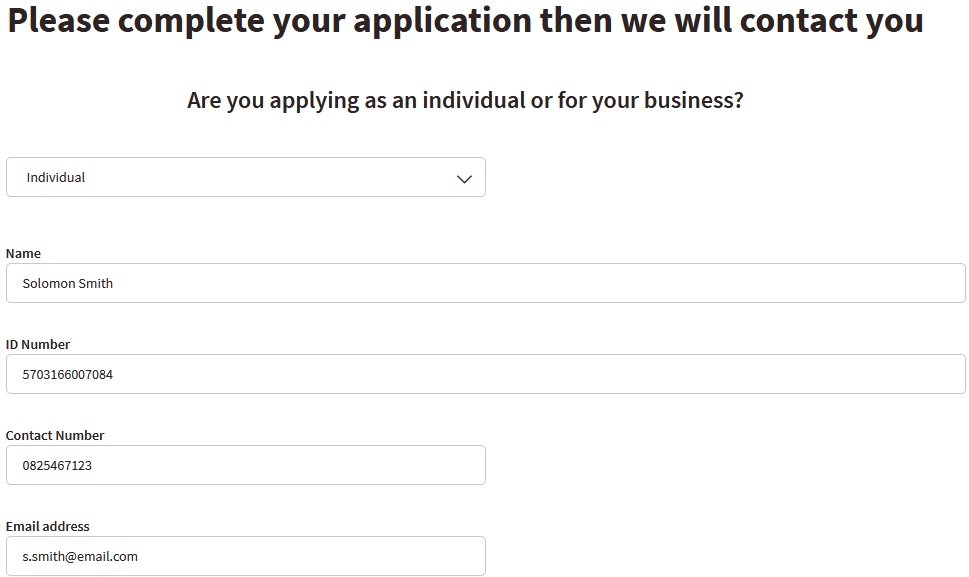Click the chevron arrow on applicant dropdown

464,178
